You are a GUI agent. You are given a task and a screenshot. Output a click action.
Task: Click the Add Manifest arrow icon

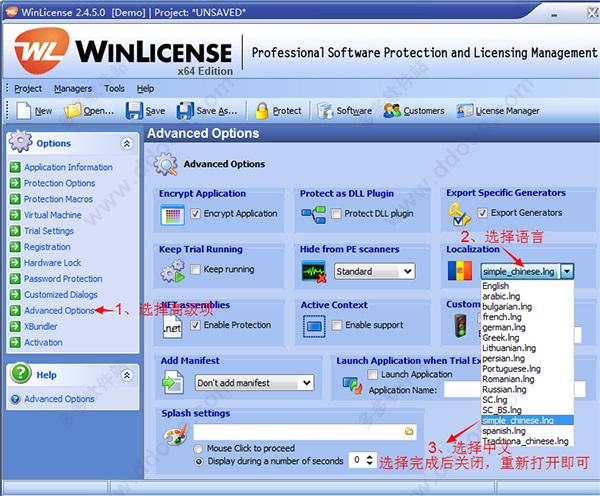tap(173, 383)
